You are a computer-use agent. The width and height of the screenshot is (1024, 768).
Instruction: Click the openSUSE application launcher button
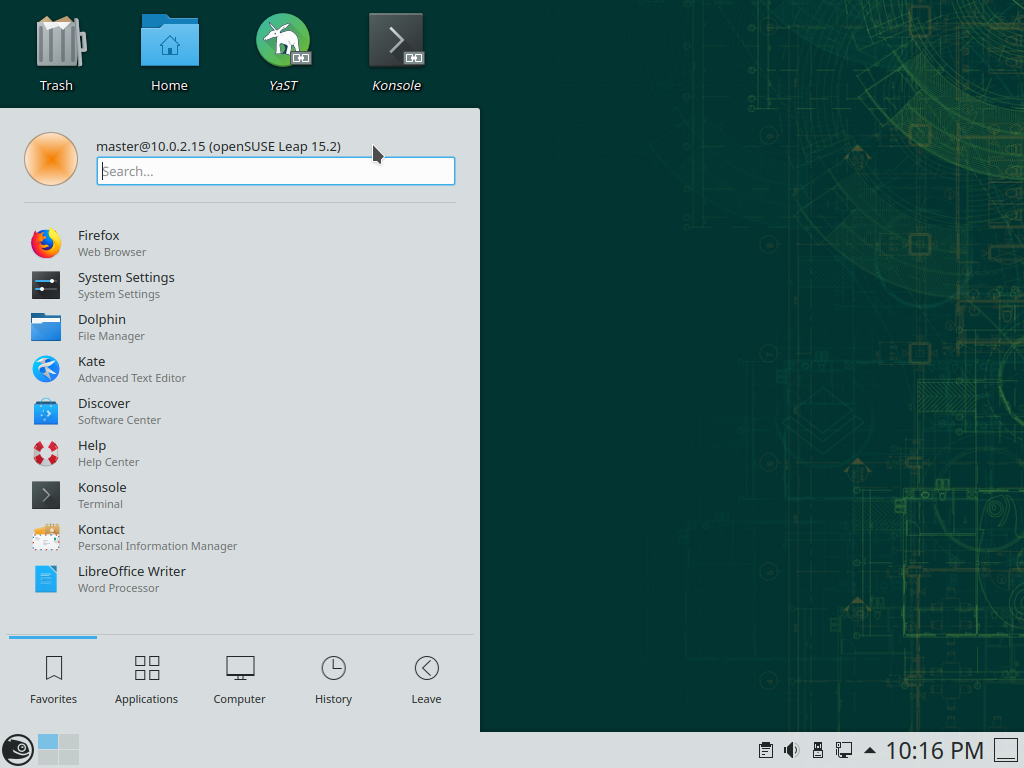(18, 750)
